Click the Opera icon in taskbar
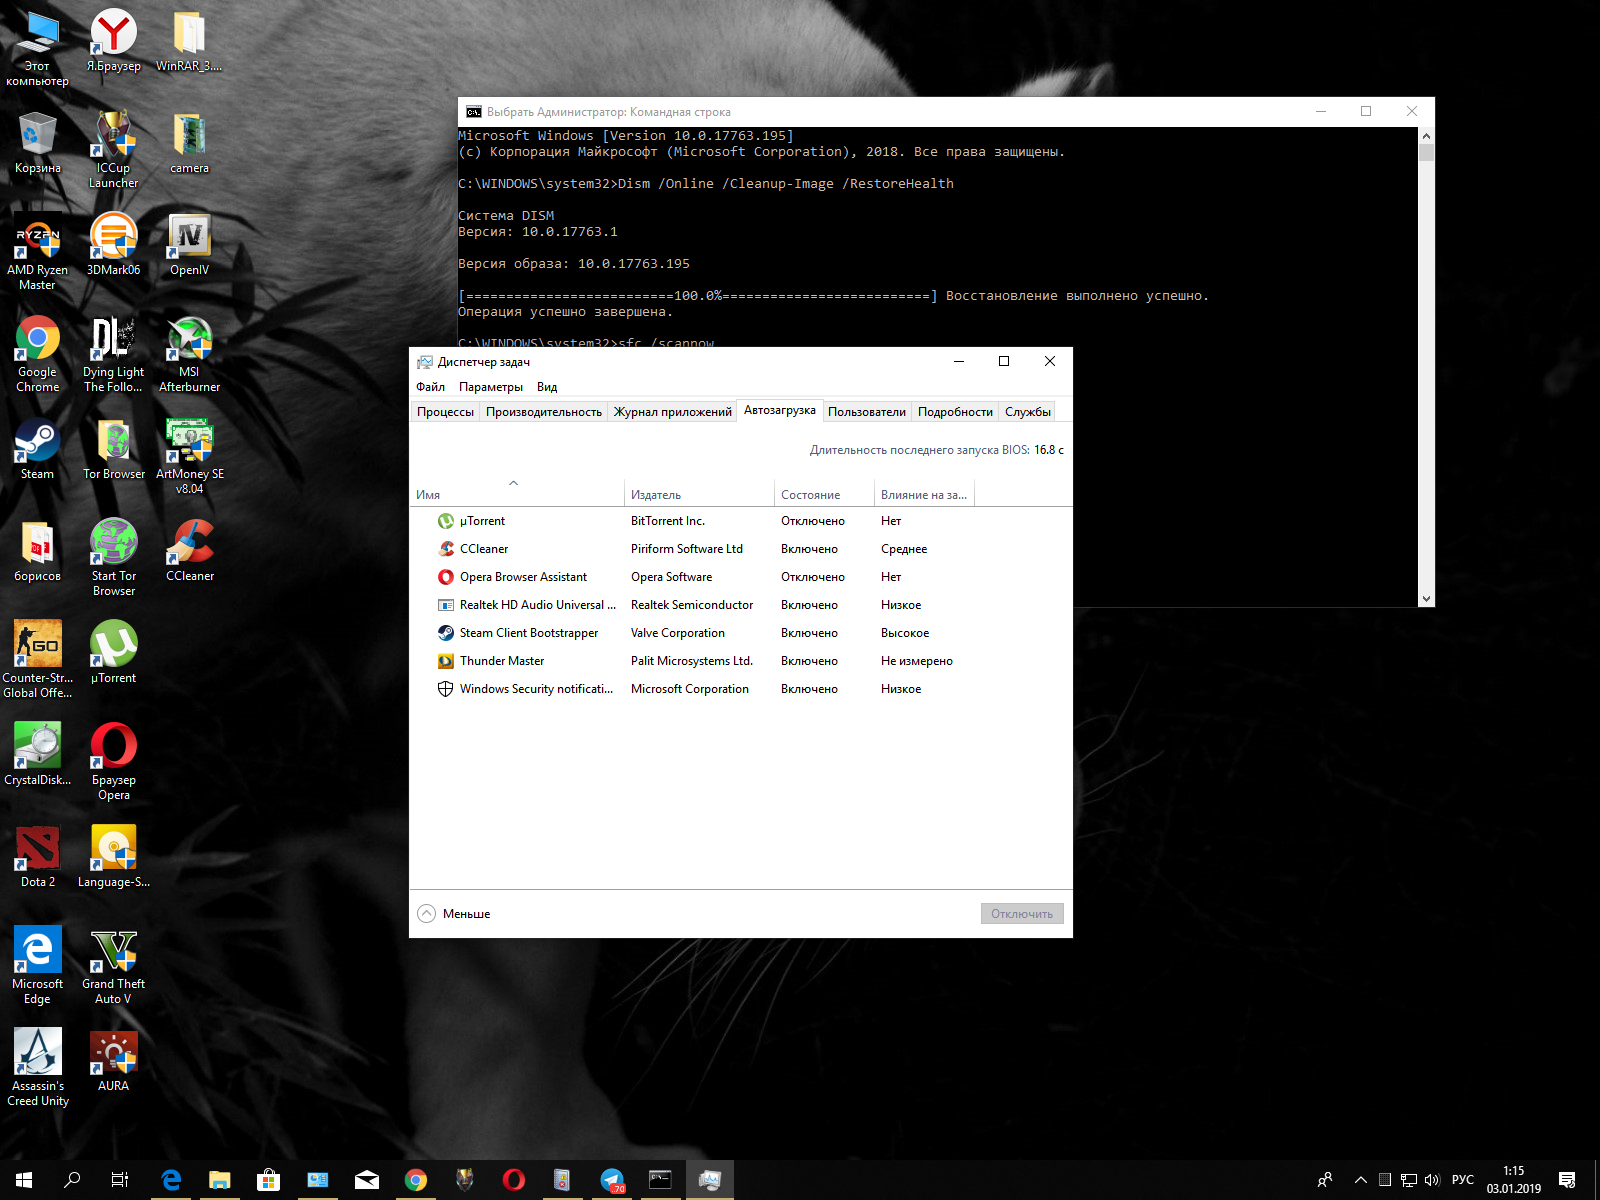The width and height of the screenshot is (1600, 1200). coord(514,1180)
